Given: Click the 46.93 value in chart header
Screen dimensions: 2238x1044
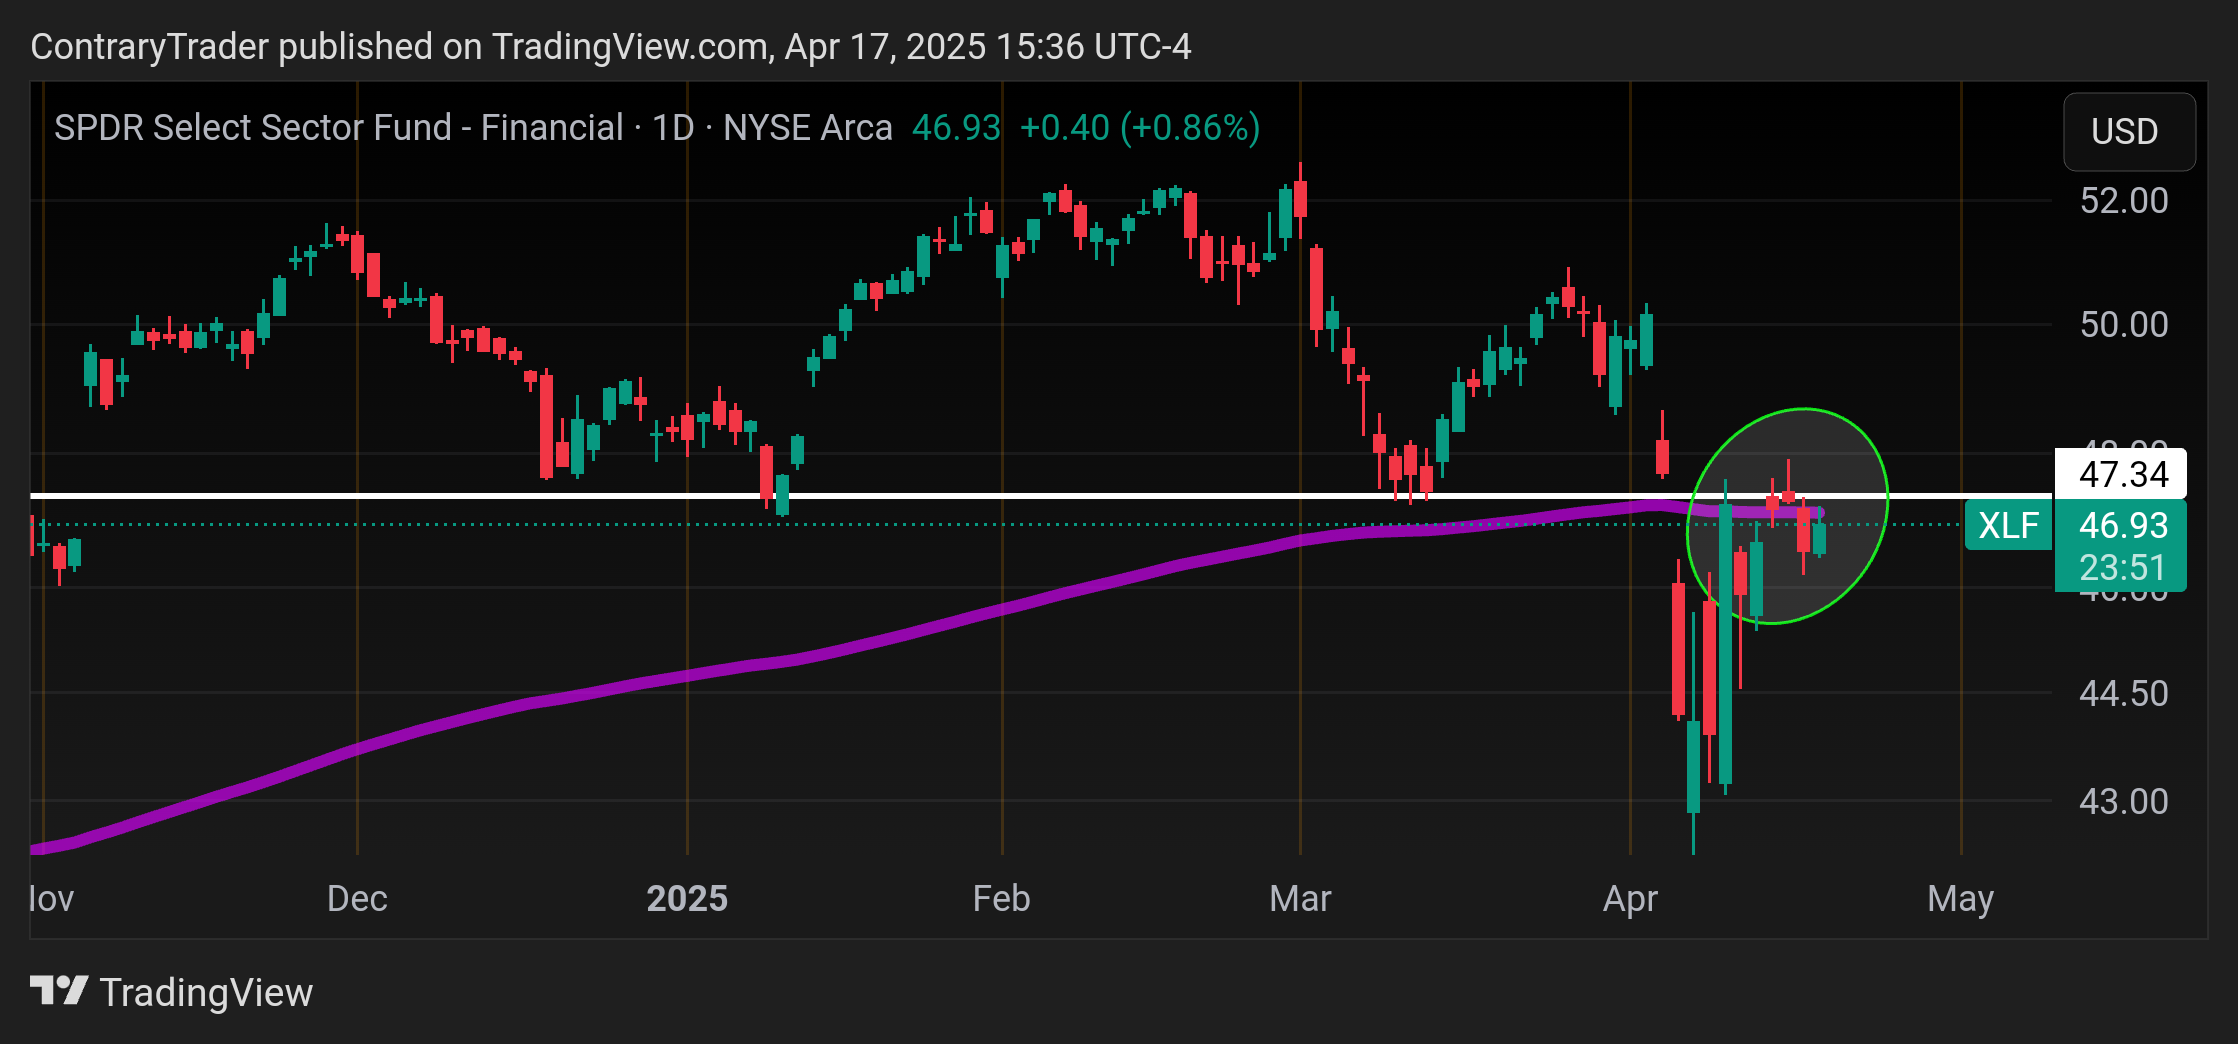Looking at the screenshot, I should coord(956,128).
